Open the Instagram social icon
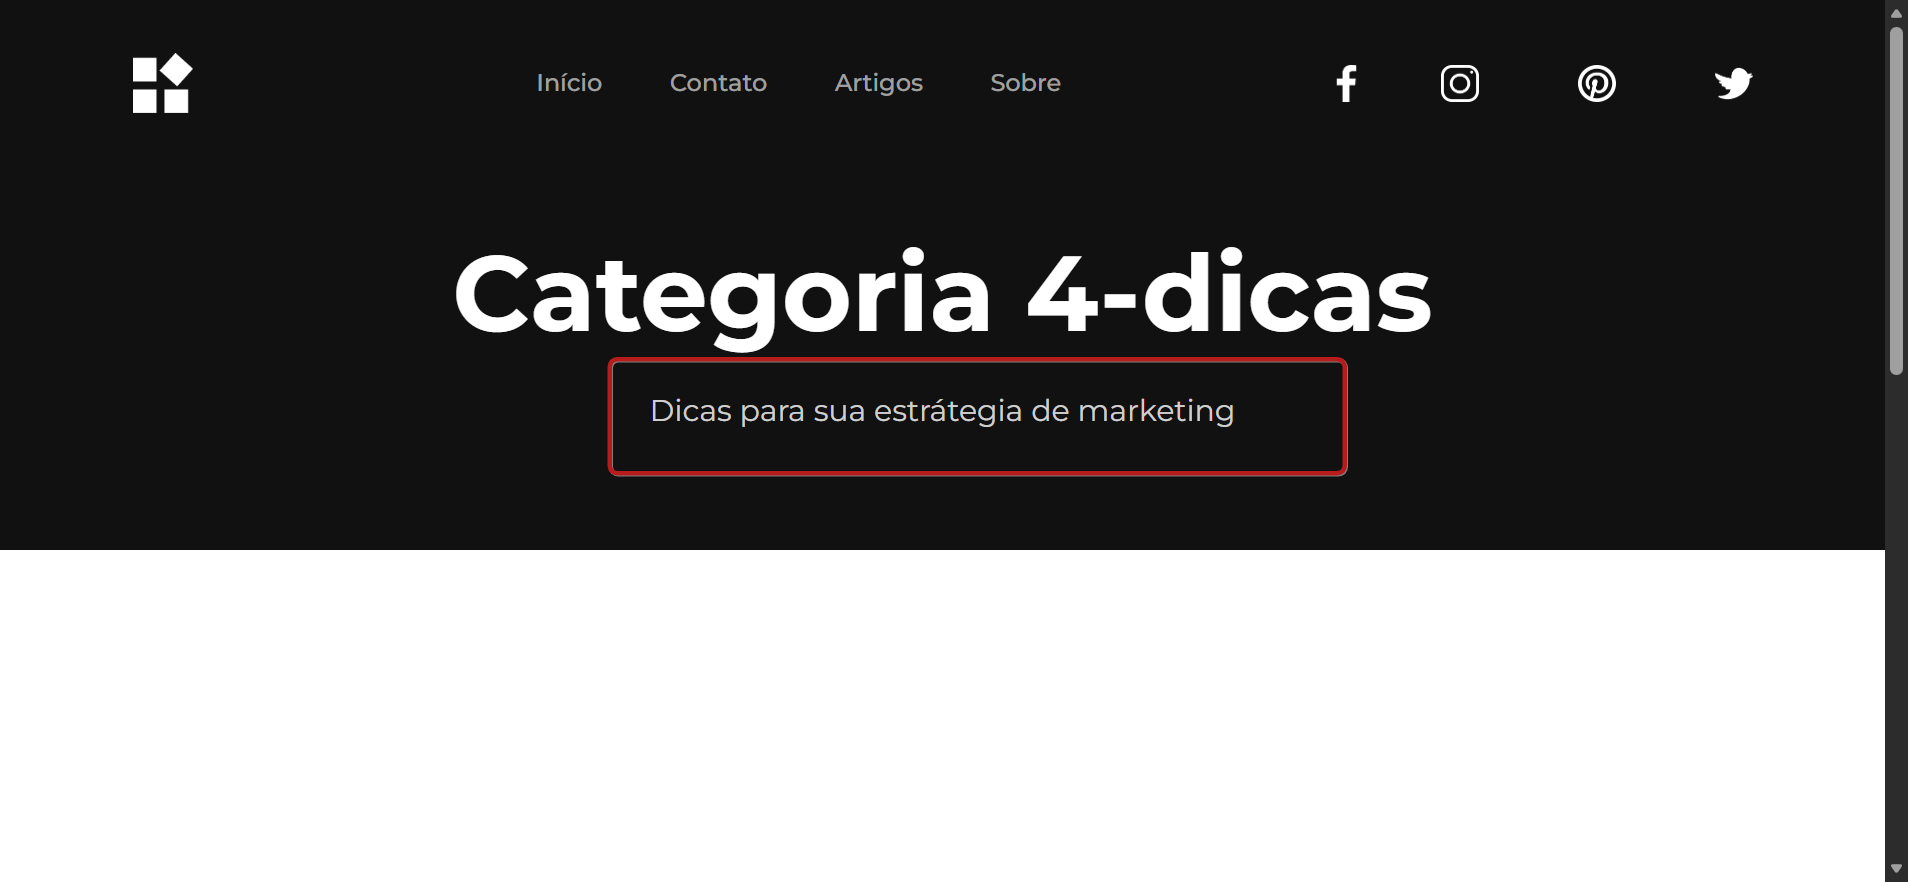1908x882 pixels. [x=1459, y=83]
